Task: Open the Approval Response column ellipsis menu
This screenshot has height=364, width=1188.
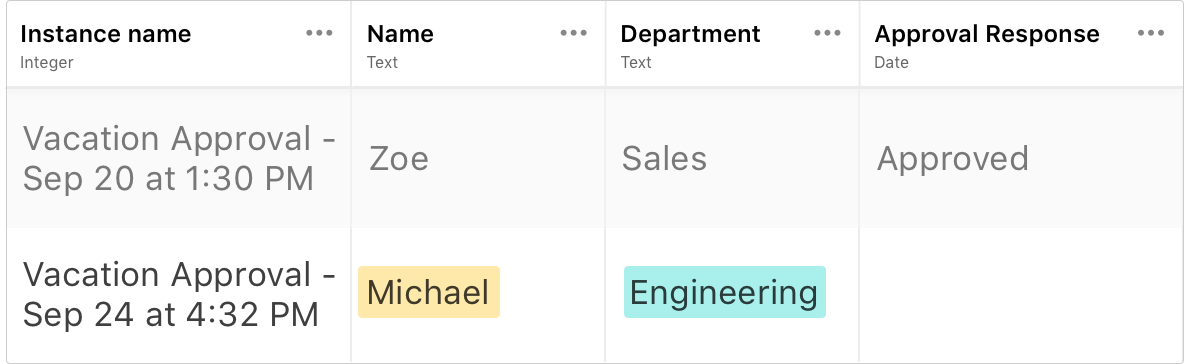Action: pyautogui.click(x=1151, y=33)
